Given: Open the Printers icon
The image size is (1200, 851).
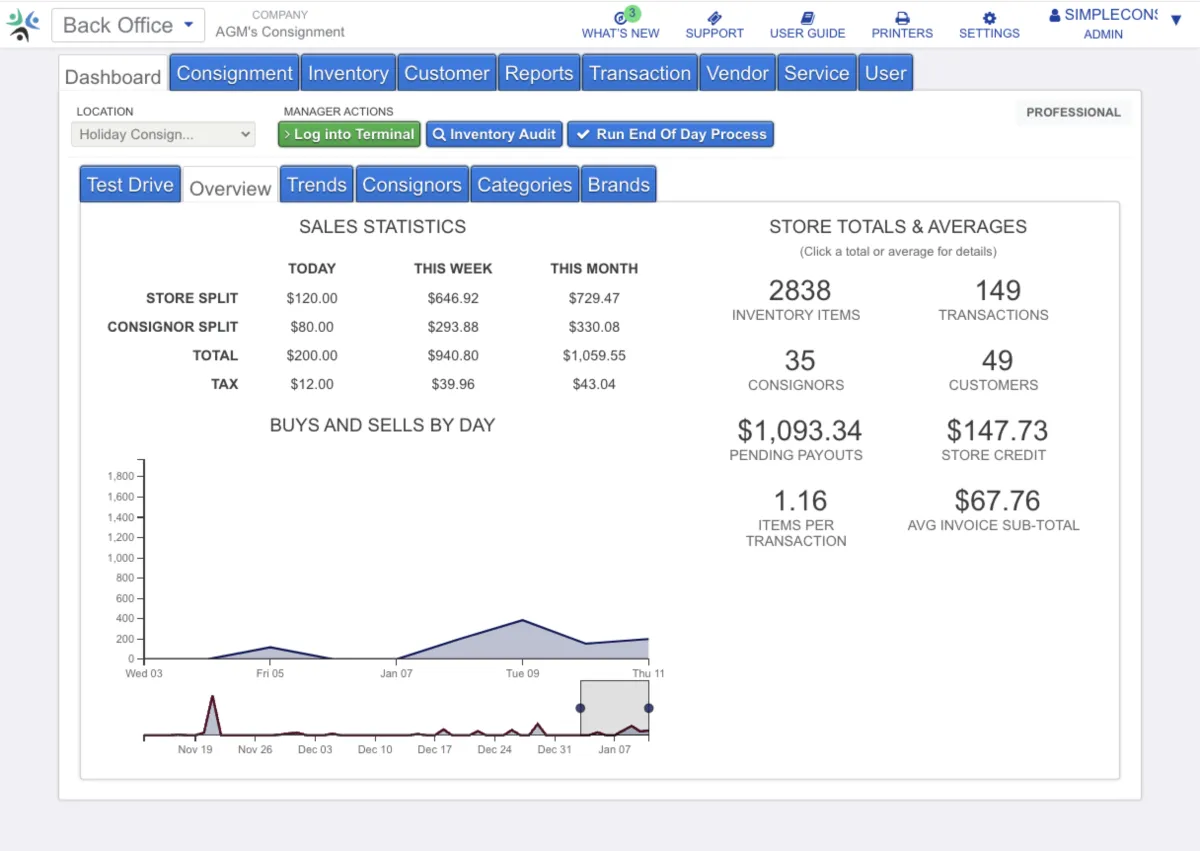Looking at the screenshot, I should 902,17.
